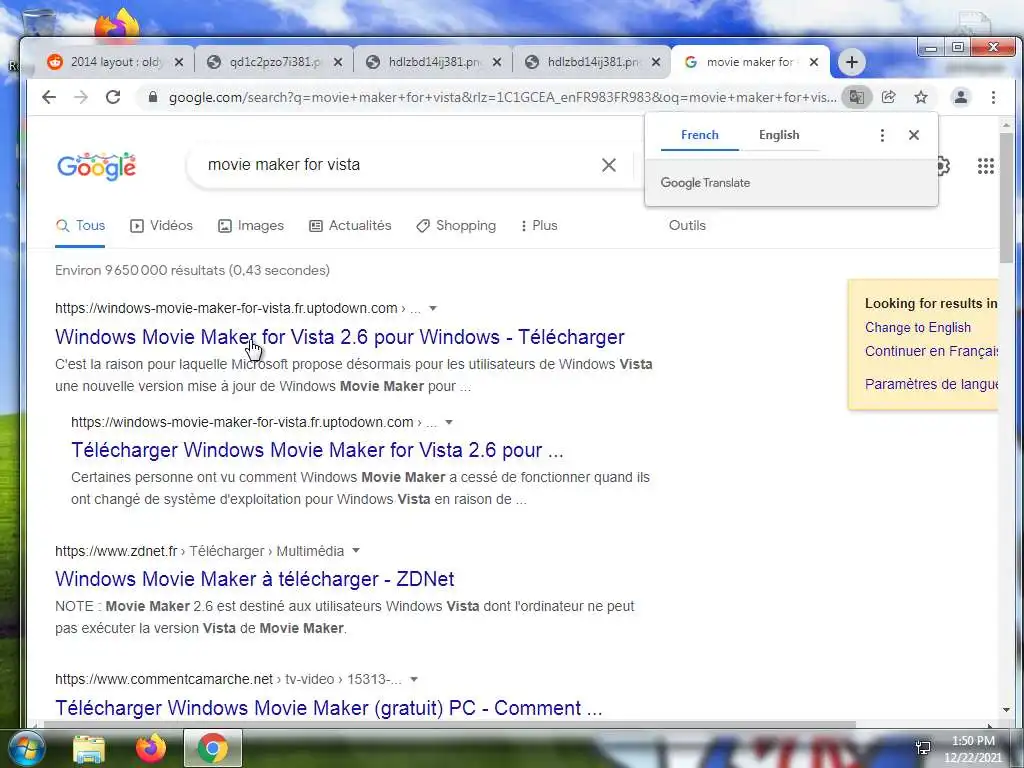This screenshot has height=768, width=1024.
Task: Open 'Paramètres de langue' link
Action: (x=931, y=384)
